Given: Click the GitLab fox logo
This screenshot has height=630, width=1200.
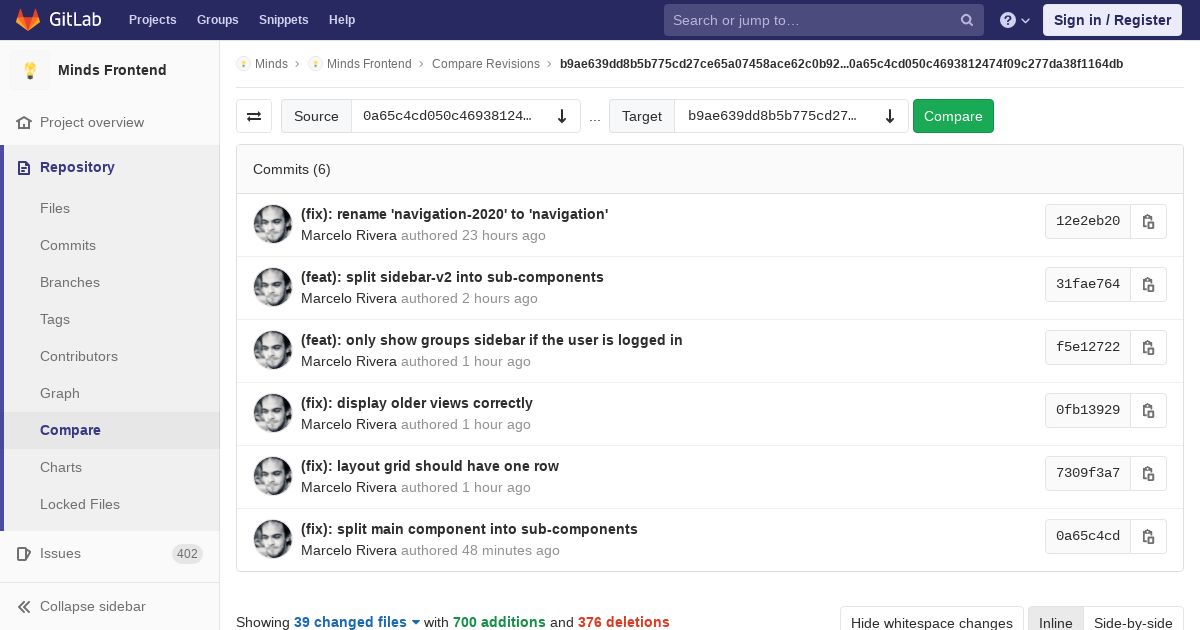Looking at the screenshot, I should (x=28, y=19).
